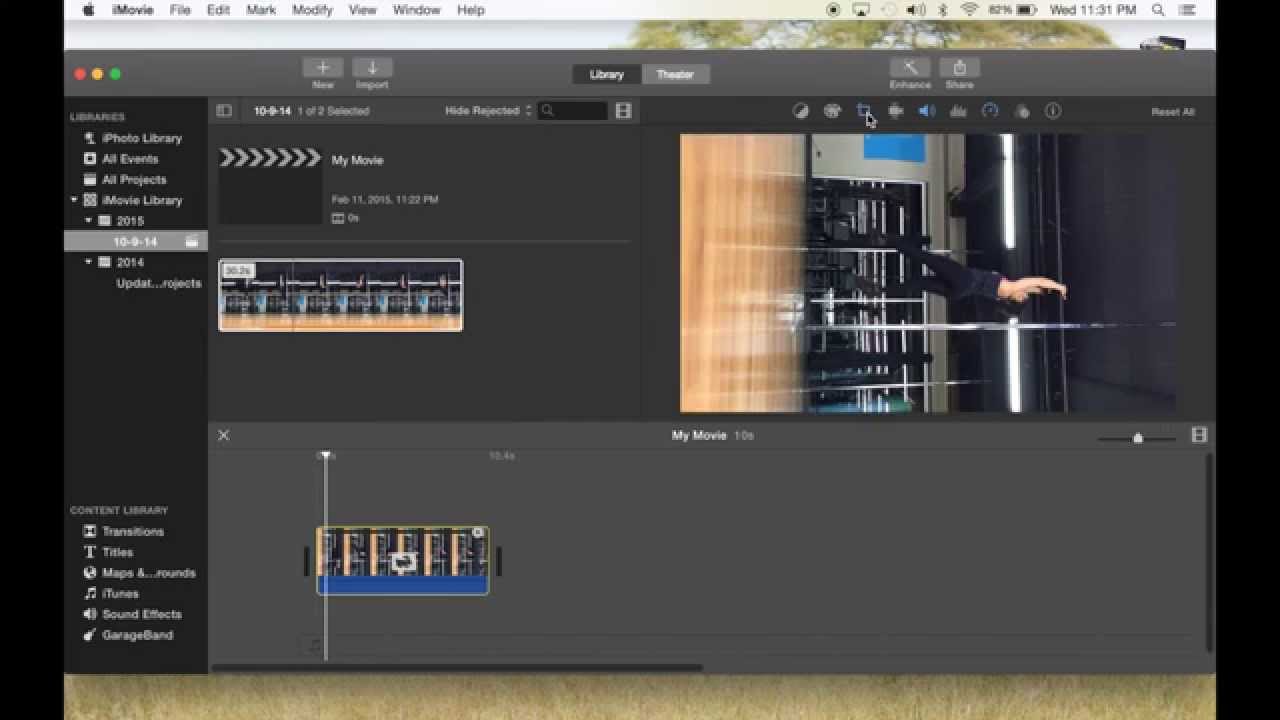Open the Color Correction palette adjustment

(832, 111)
